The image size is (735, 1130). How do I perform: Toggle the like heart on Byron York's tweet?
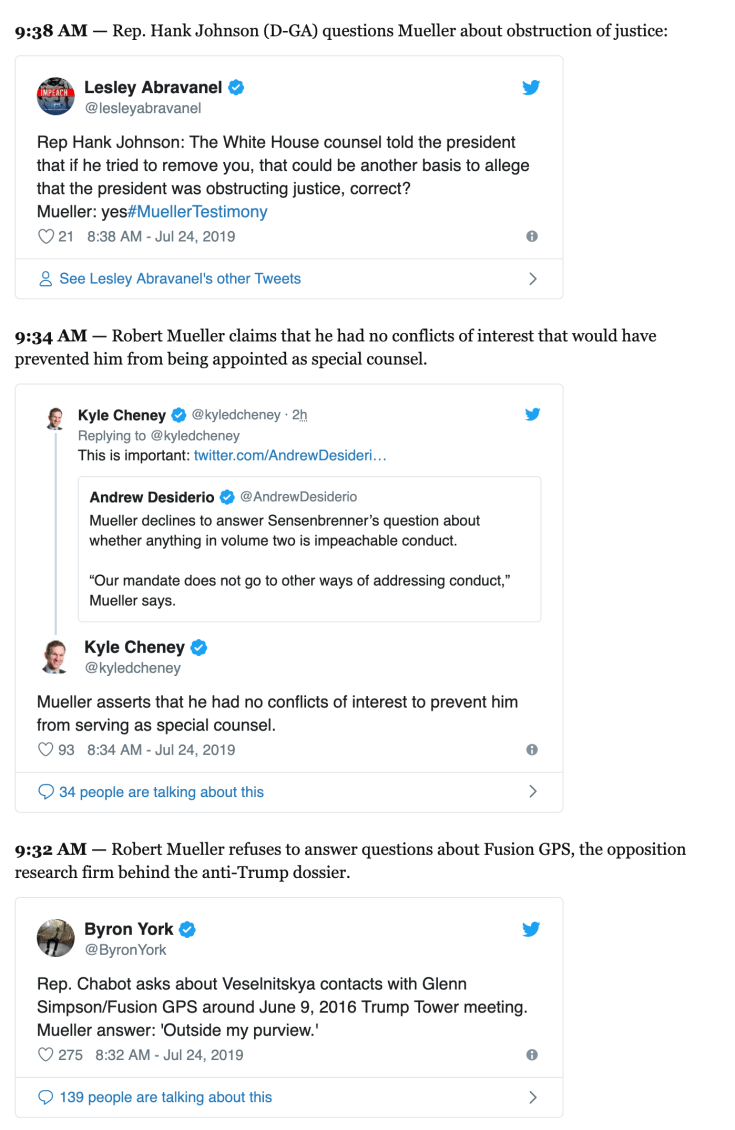[x=46, y=1054]
